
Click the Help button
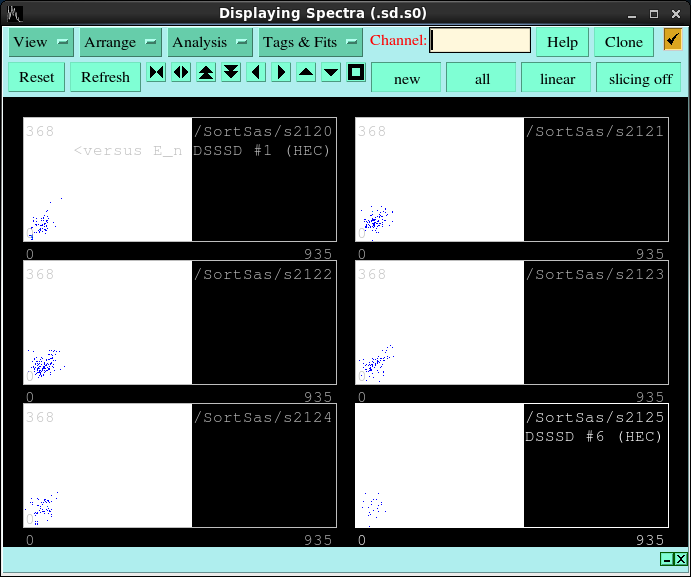(562, 42)
